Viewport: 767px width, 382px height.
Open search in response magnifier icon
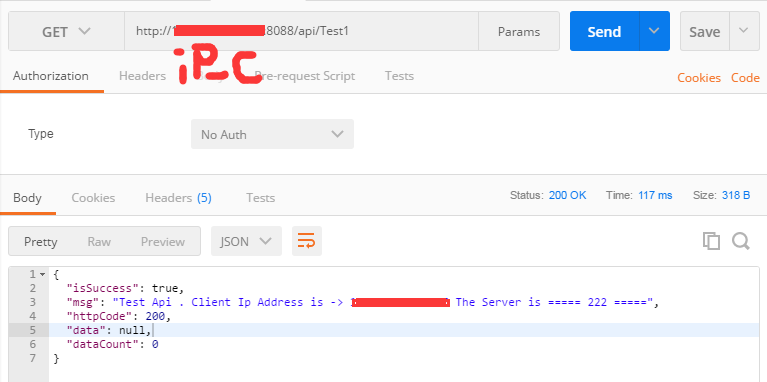[741, 241]
